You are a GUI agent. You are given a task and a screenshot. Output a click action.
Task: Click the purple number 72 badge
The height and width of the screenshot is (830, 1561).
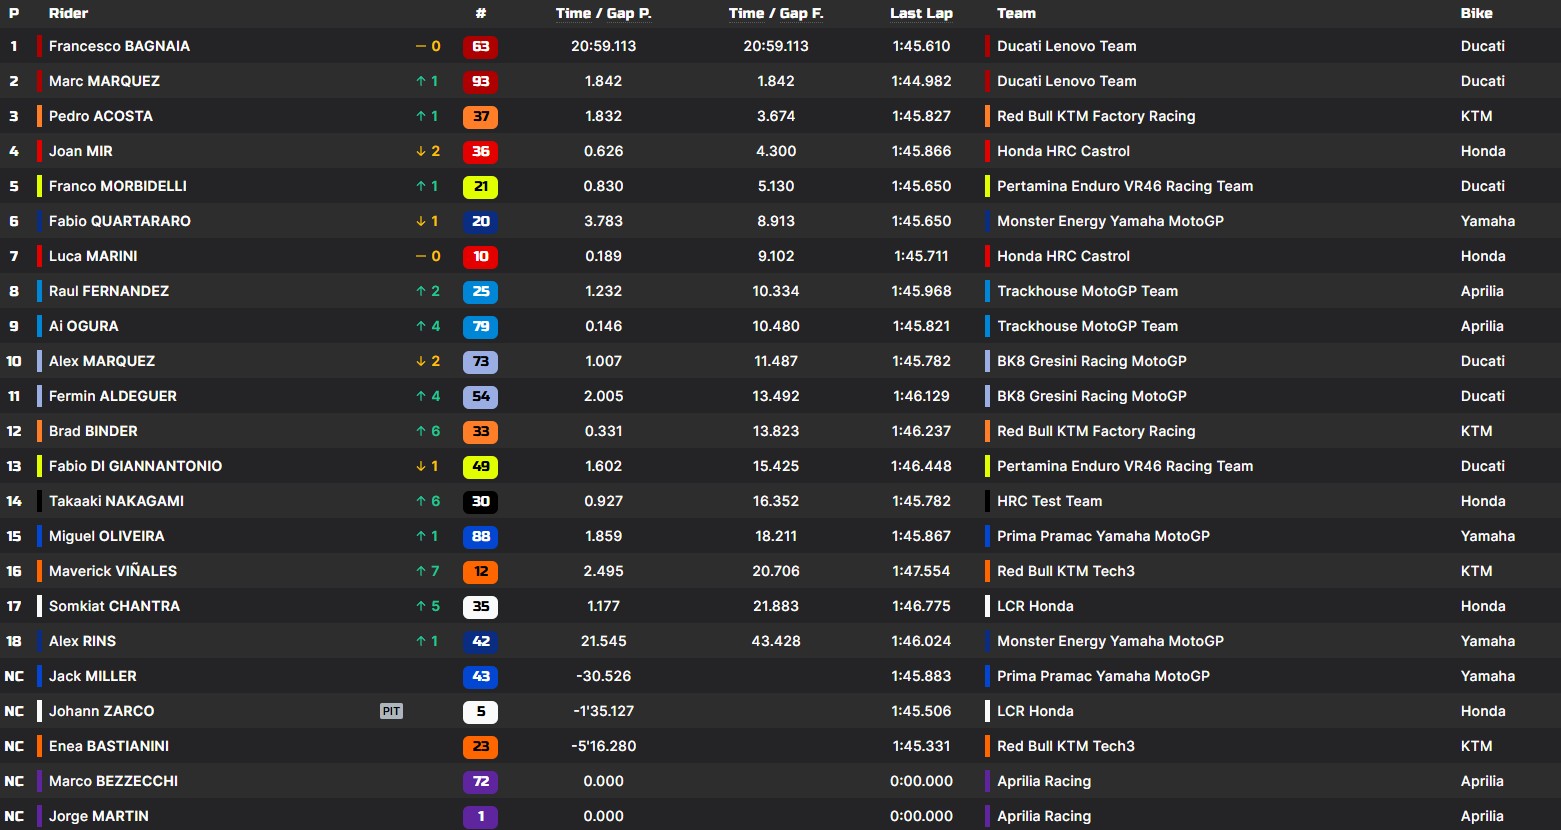(480, 781)
